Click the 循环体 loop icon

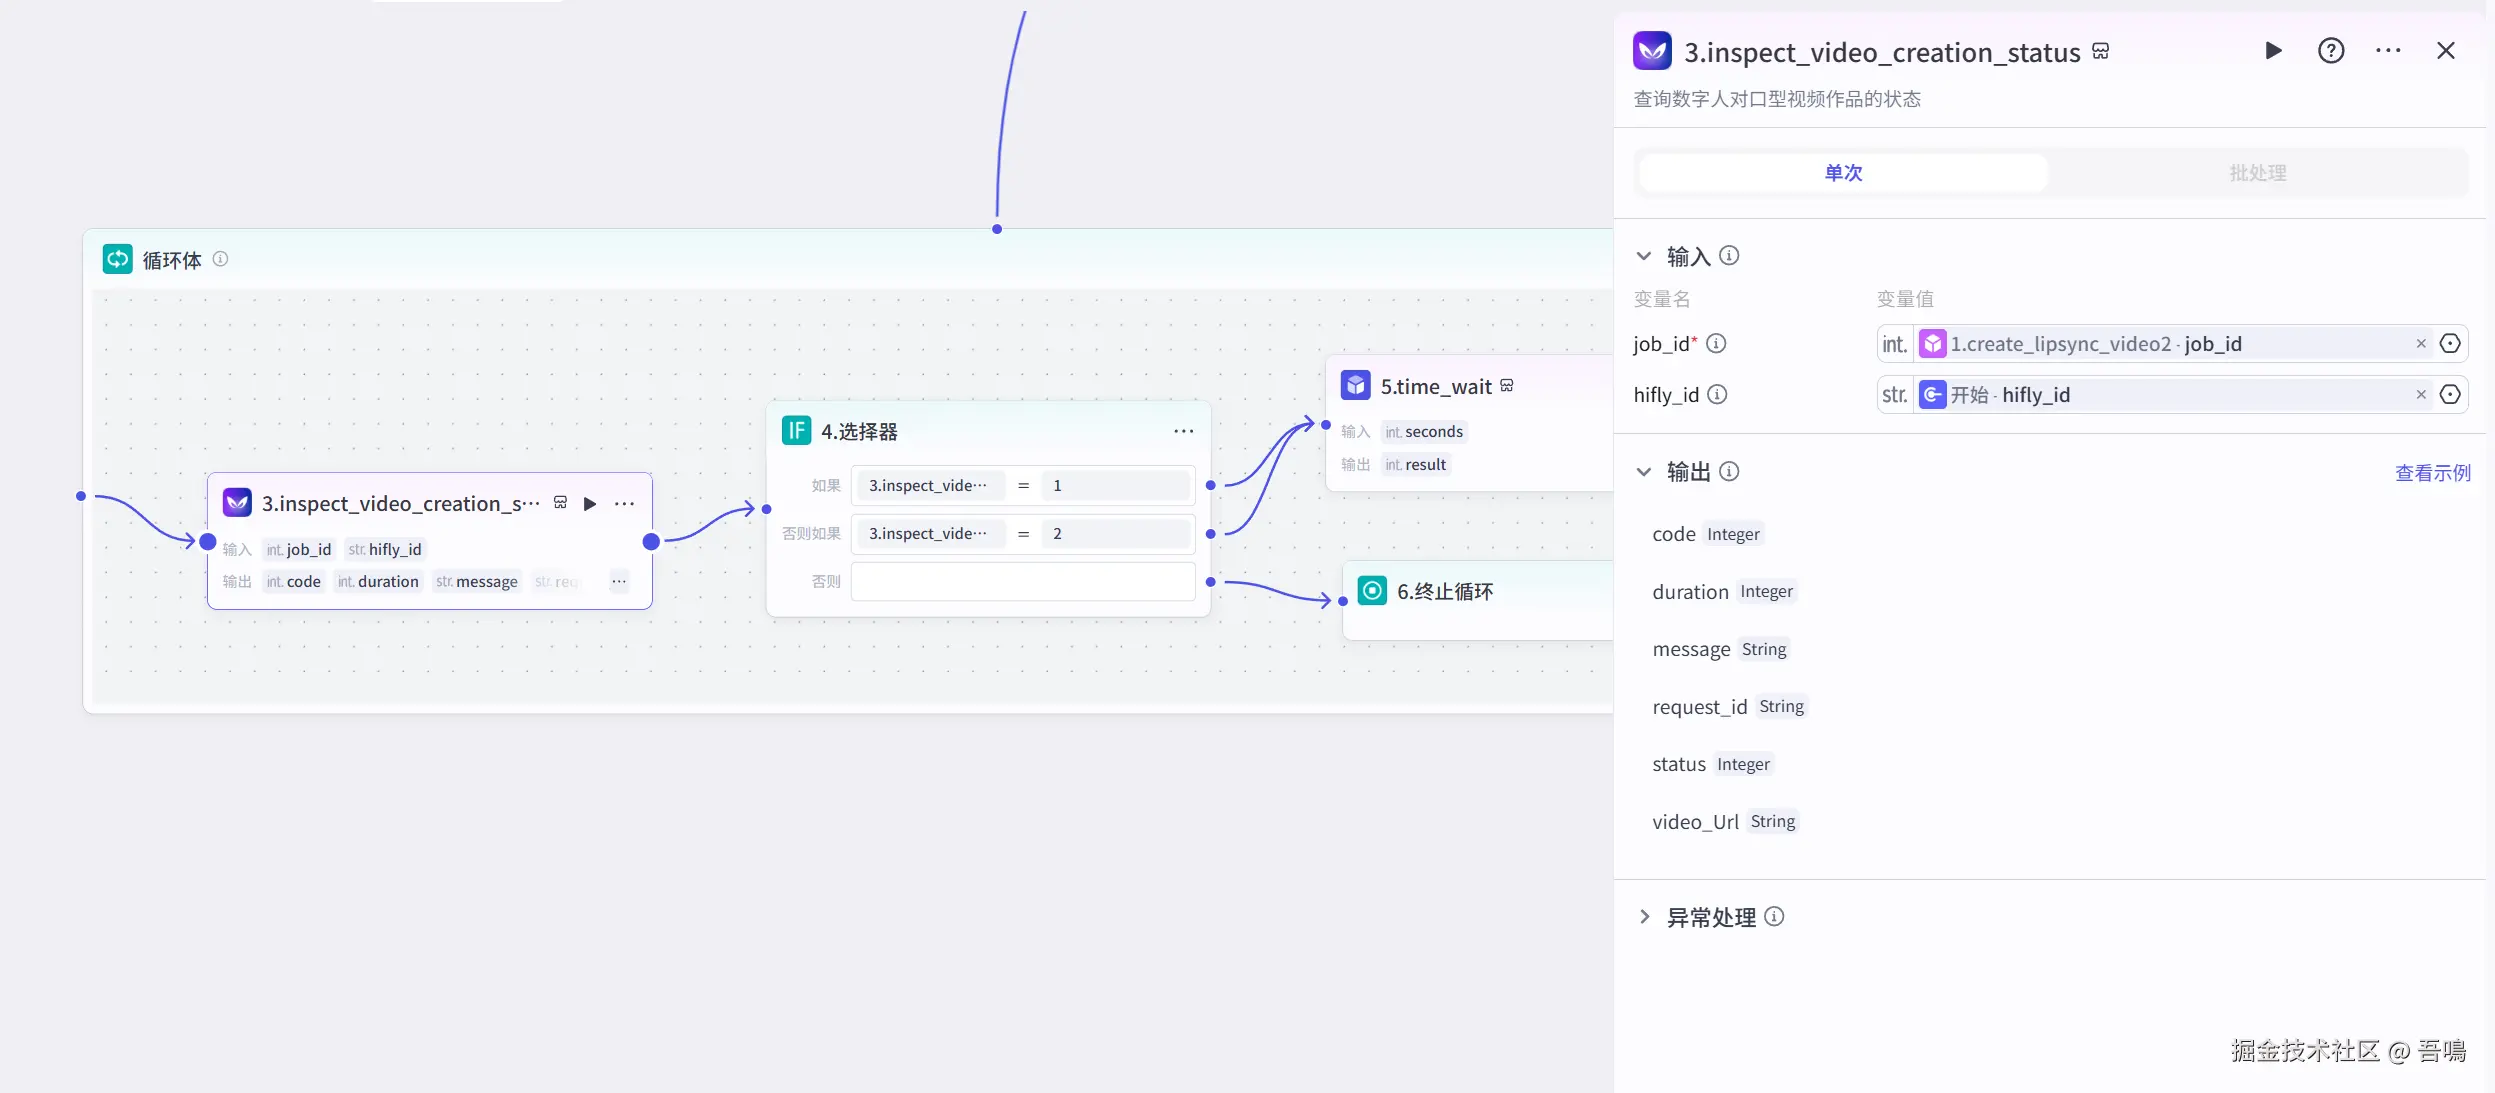(117, 260)
